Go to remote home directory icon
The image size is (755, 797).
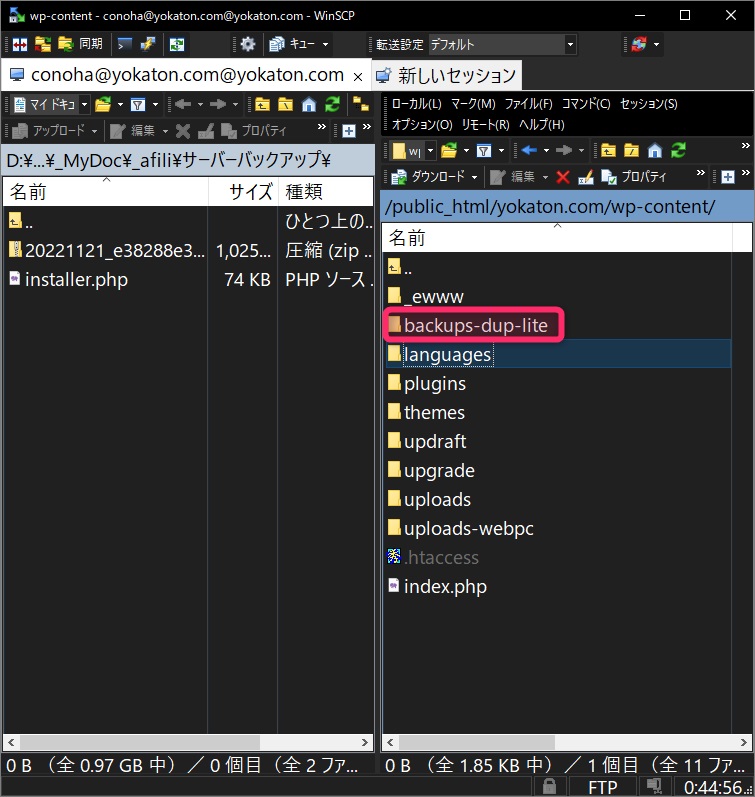point(655,150)
